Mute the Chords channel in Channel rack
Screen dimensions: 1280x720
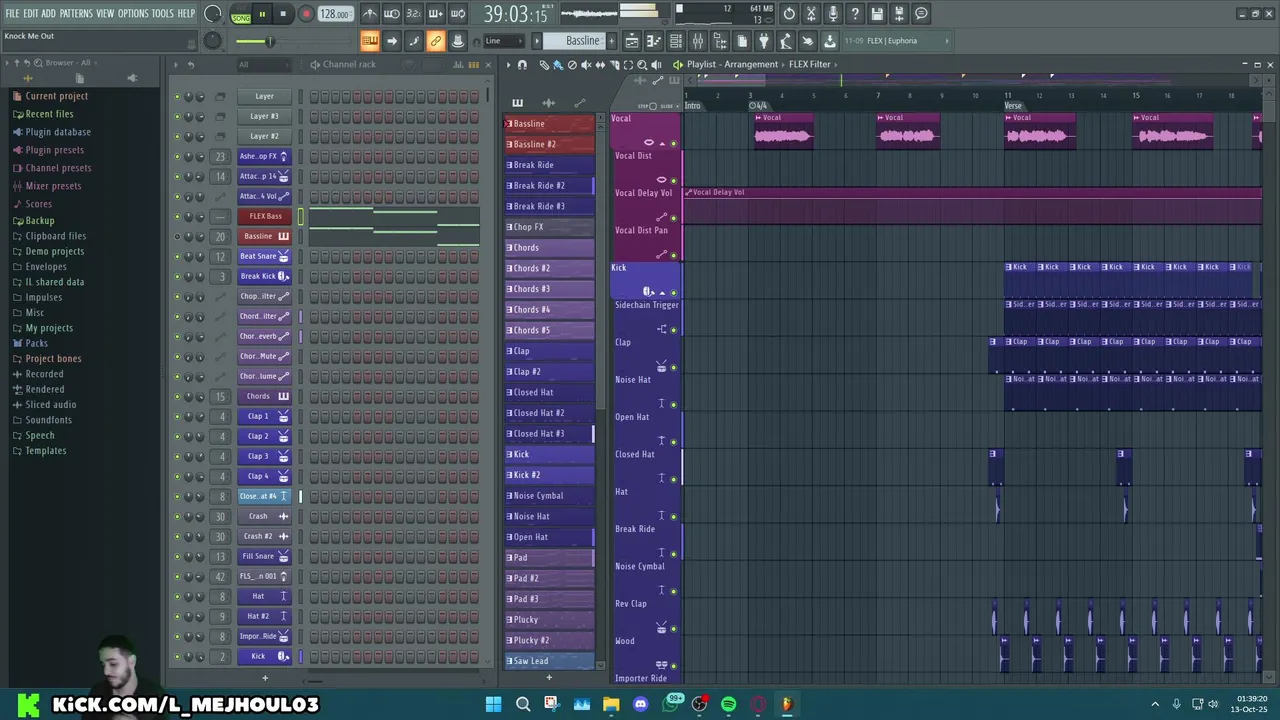point(177,397)
